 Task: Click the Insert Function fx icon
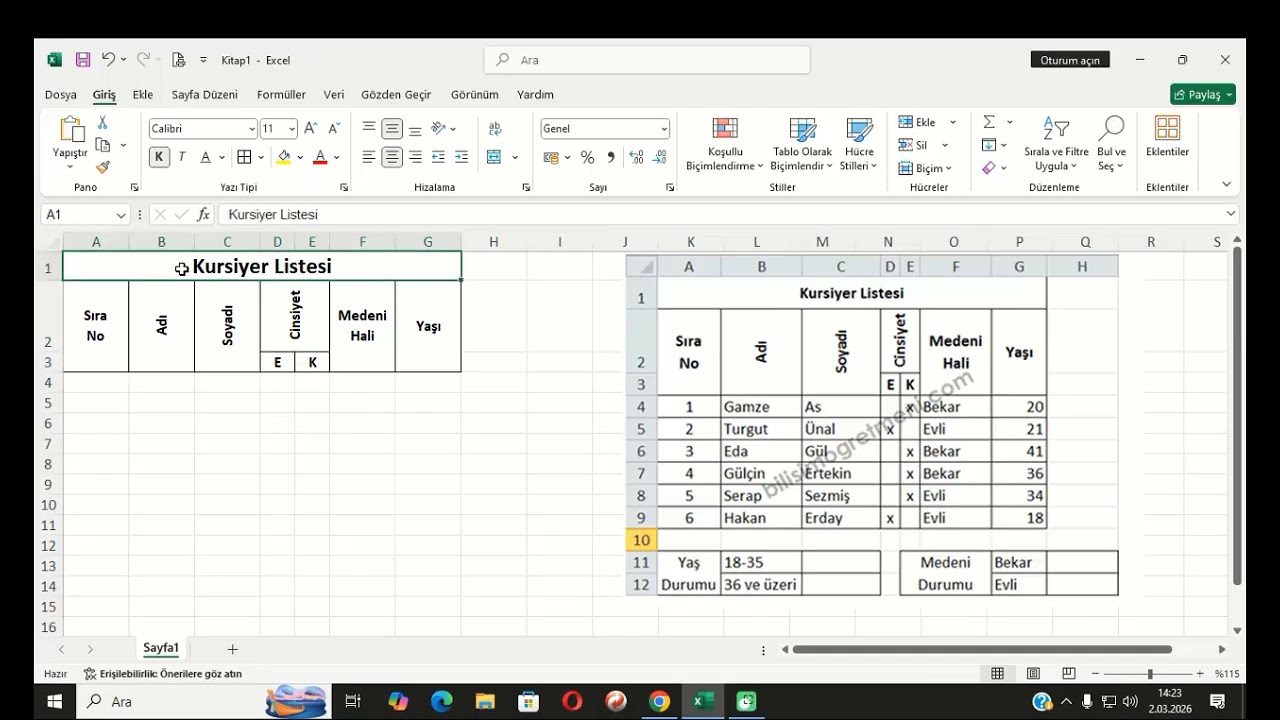(x=203, y=214)
